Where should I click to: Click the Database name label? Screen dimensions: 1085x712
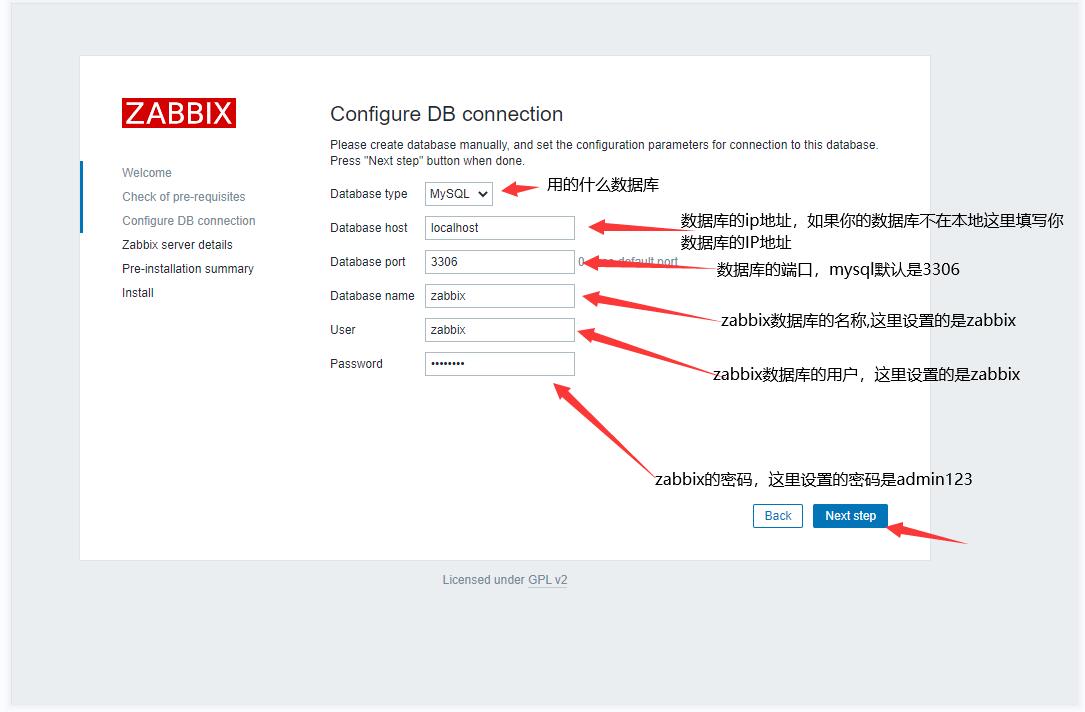(372, 295)
